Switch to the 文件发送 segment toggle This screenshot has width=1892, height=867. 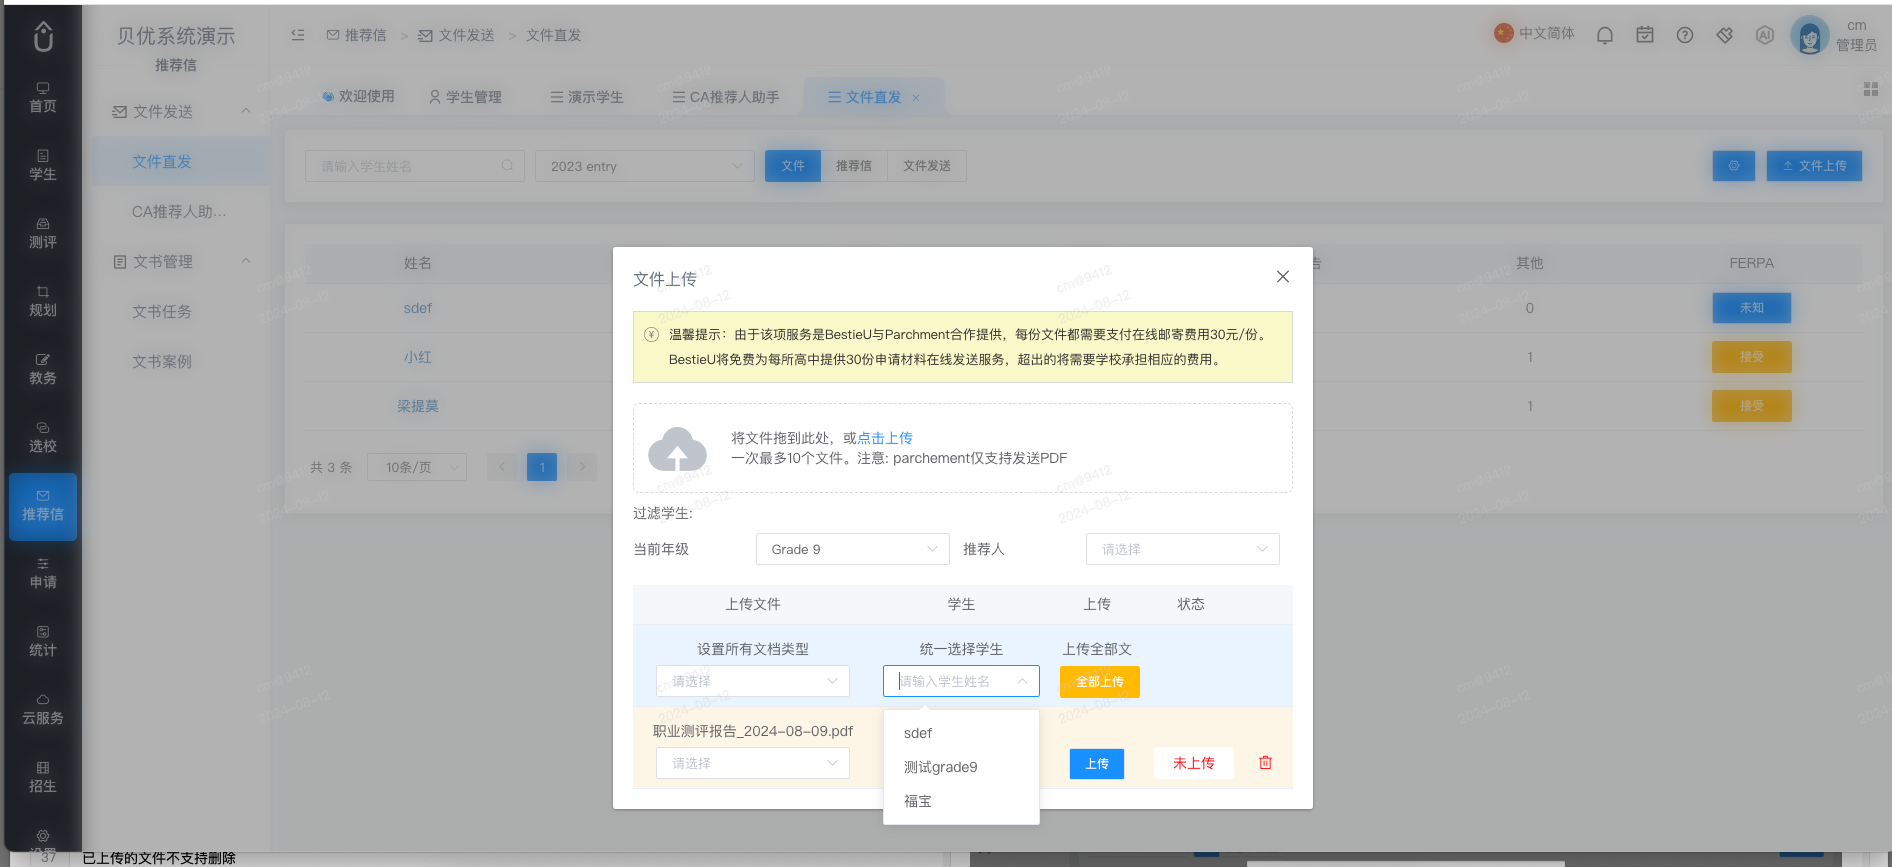[927, 166]
